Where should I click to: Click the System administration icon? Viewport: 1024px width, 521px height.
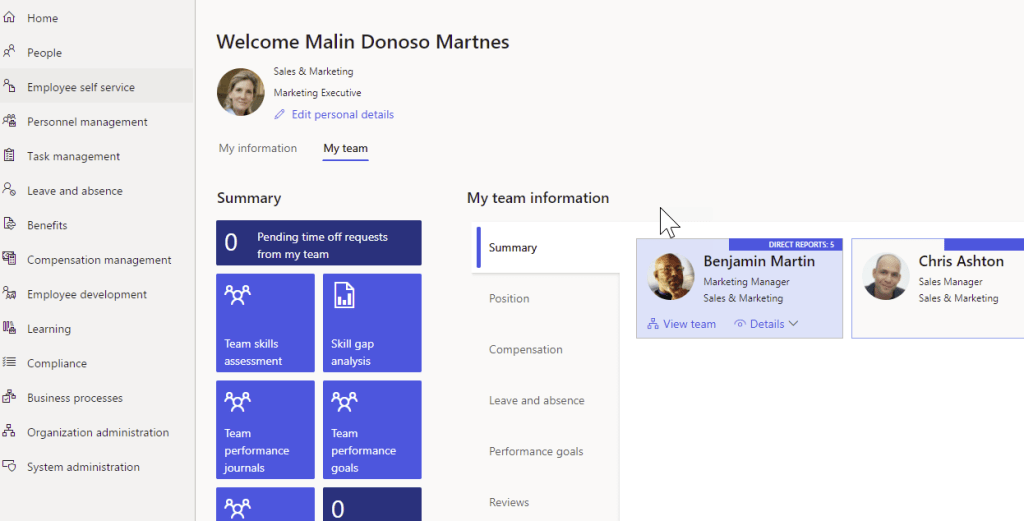9,466
